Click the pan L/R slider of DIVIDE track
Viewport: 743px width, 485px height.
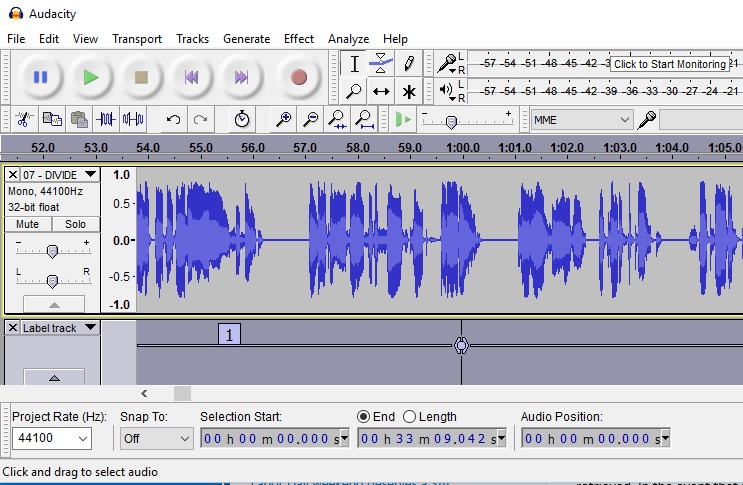pos(52,281)
